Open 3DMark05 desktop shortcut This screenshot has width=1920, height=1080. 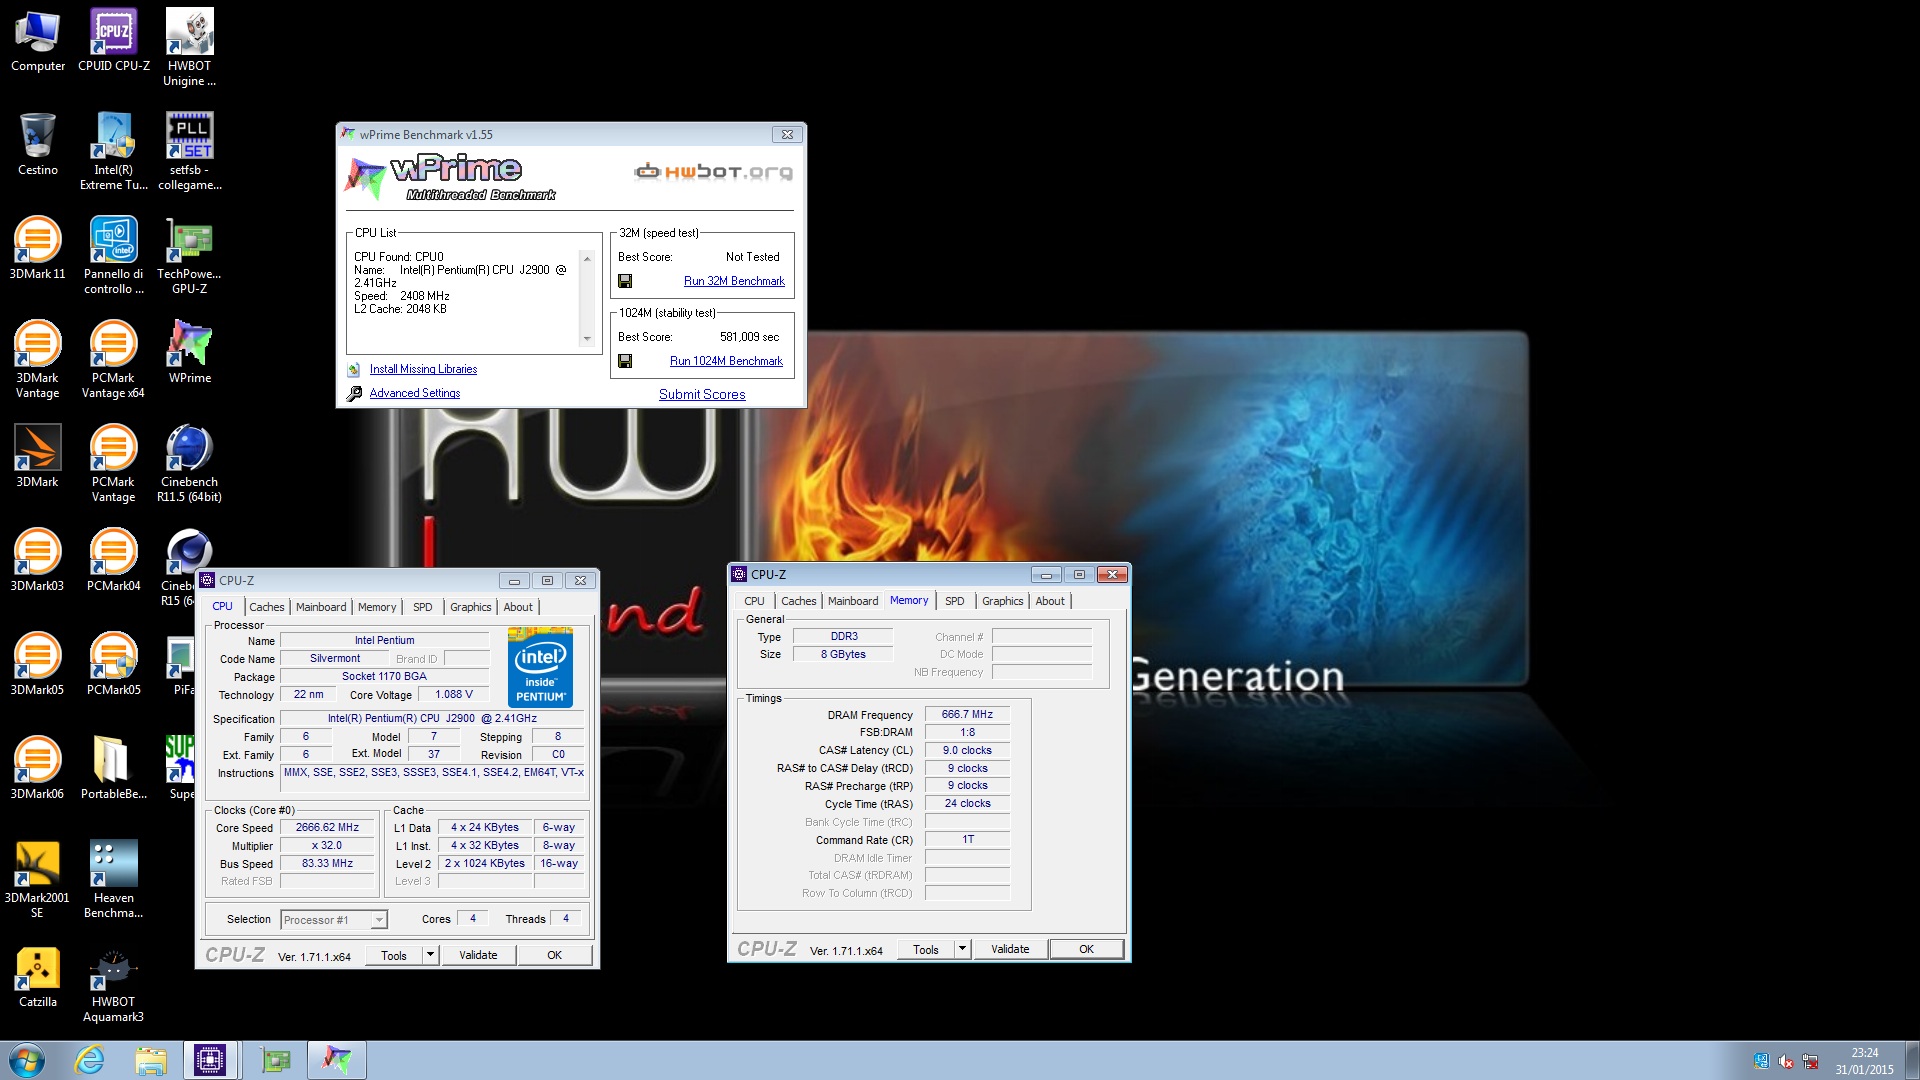pos(38,664)
